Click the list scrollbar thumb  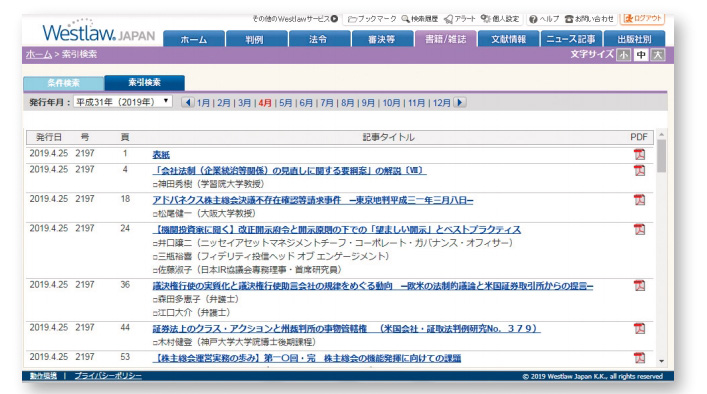tap(661, 156)
